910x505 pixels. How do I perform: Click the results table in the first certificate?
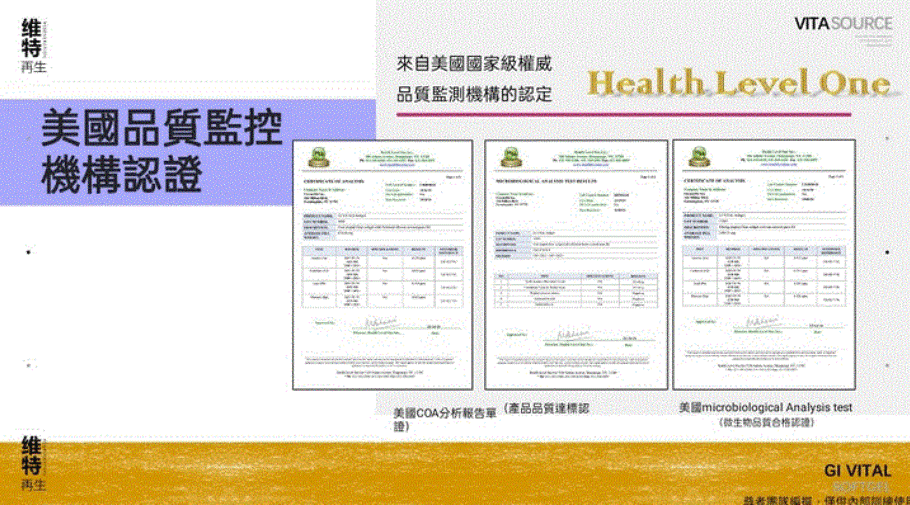pyautogui.click(x=382, y=276)
